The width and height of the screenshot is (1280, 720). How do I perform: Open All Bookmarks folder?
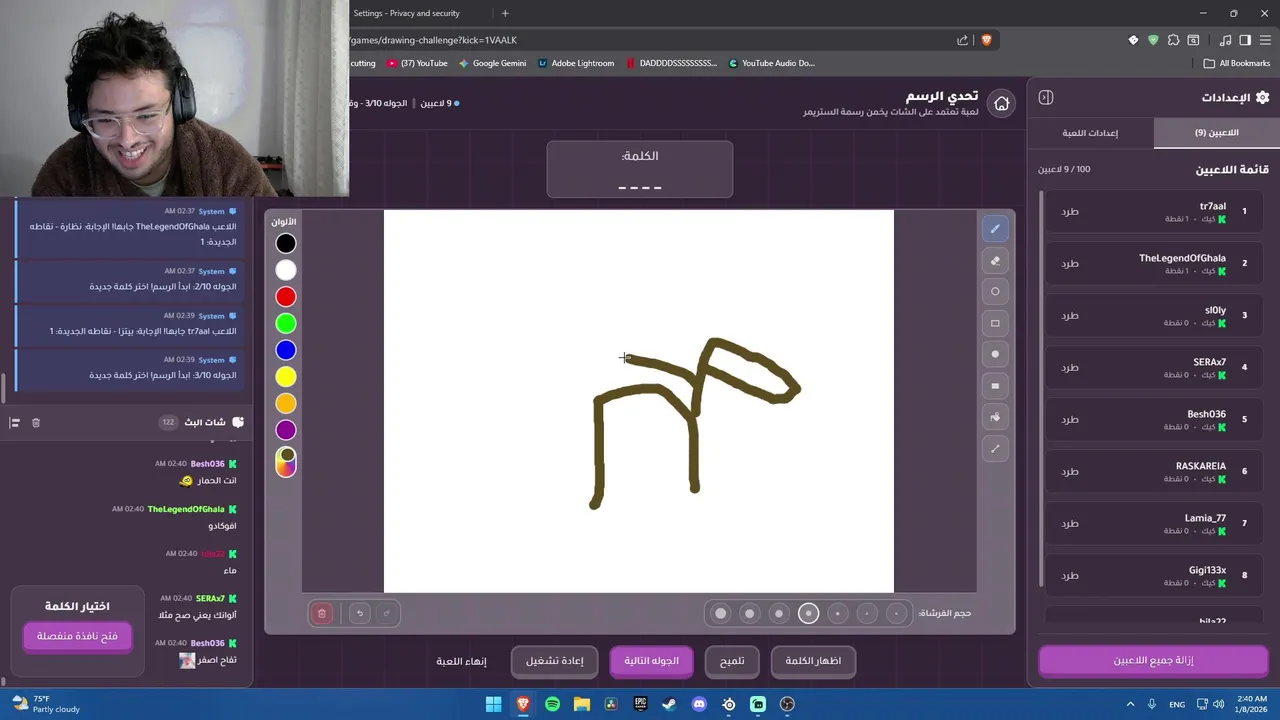click(1237, 63)
